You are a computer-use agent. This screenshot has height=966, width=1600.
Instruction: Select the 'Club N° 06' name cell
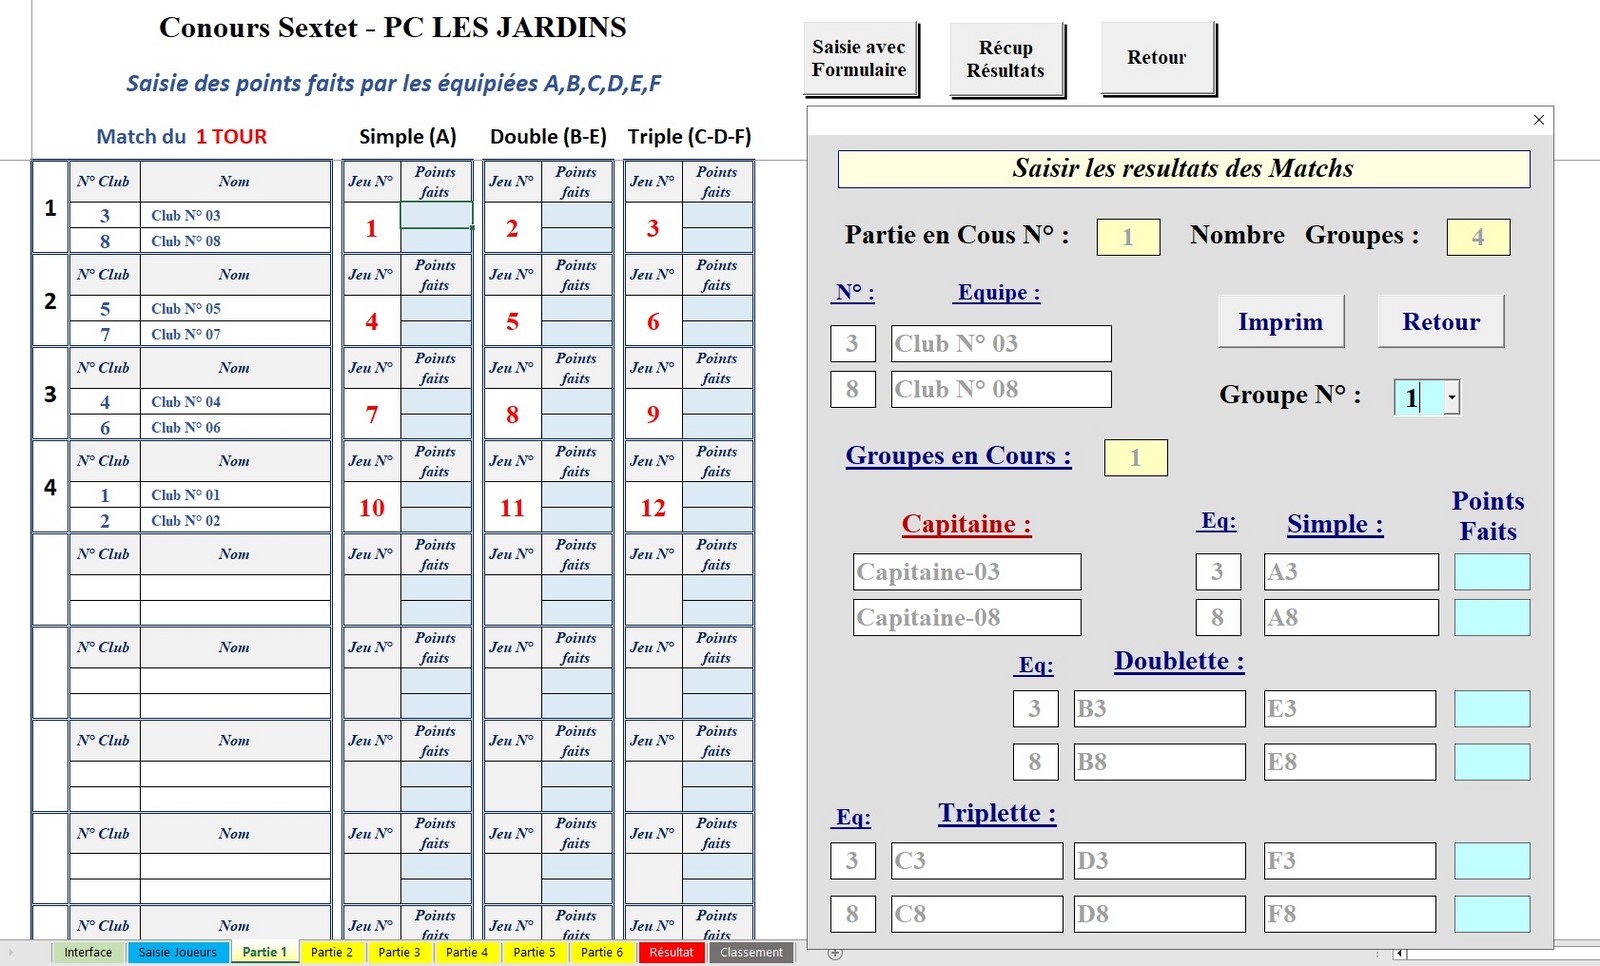pyautogui.click(x=235, y=427)
